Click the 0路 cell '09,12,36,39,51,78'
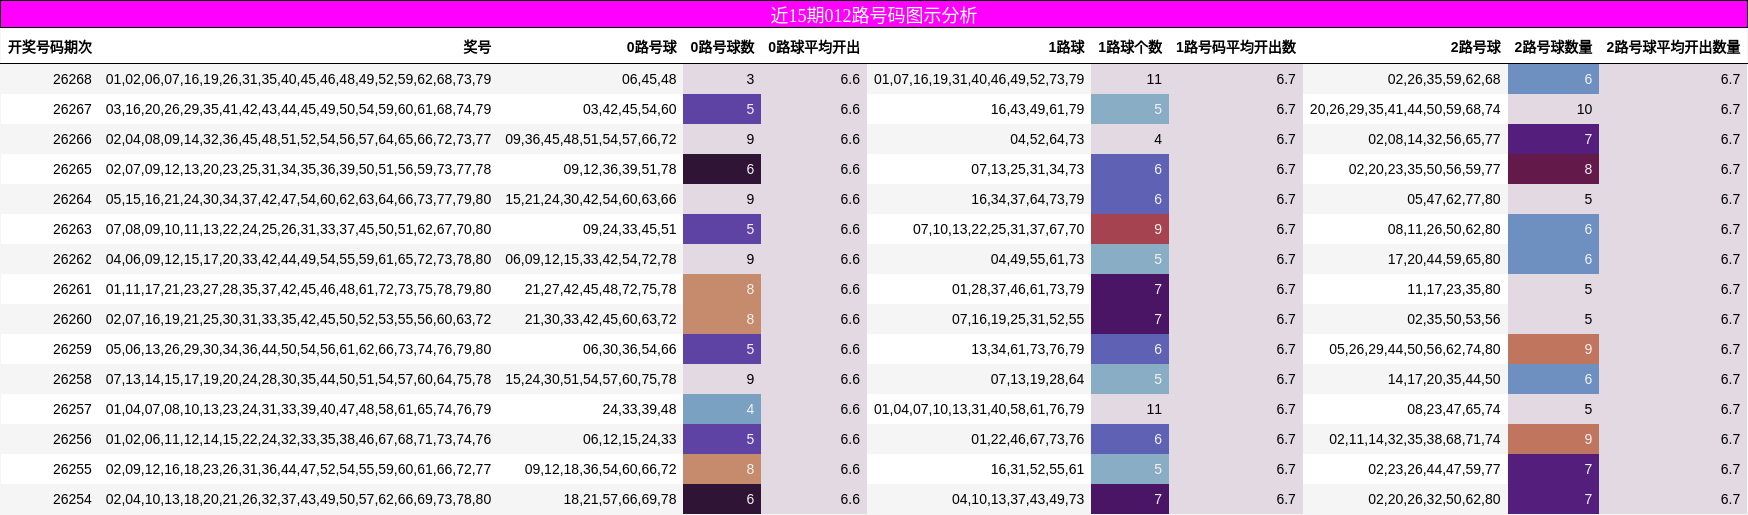Image resolution: width=1748 pixels, height=515 pixels. coord(620,169)
